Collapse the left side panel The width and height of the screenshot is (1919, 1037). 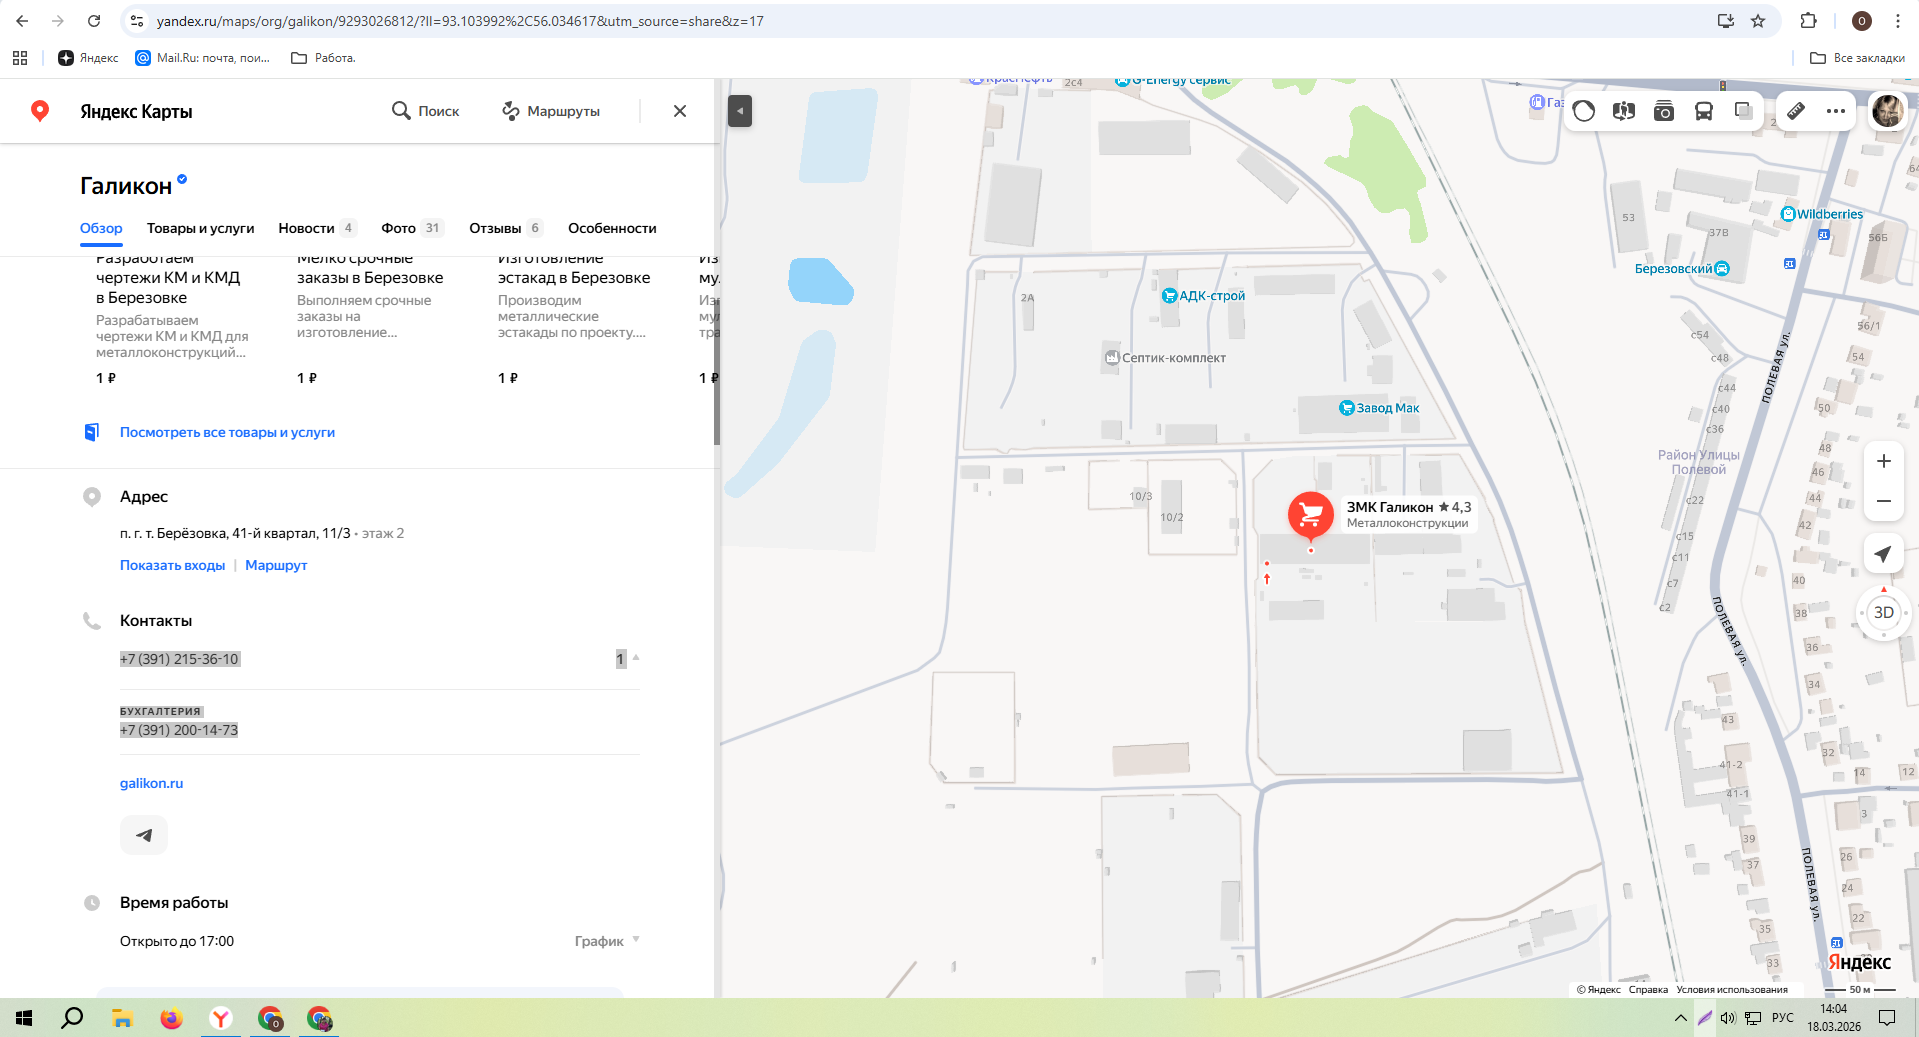click(x=740, y=111)
